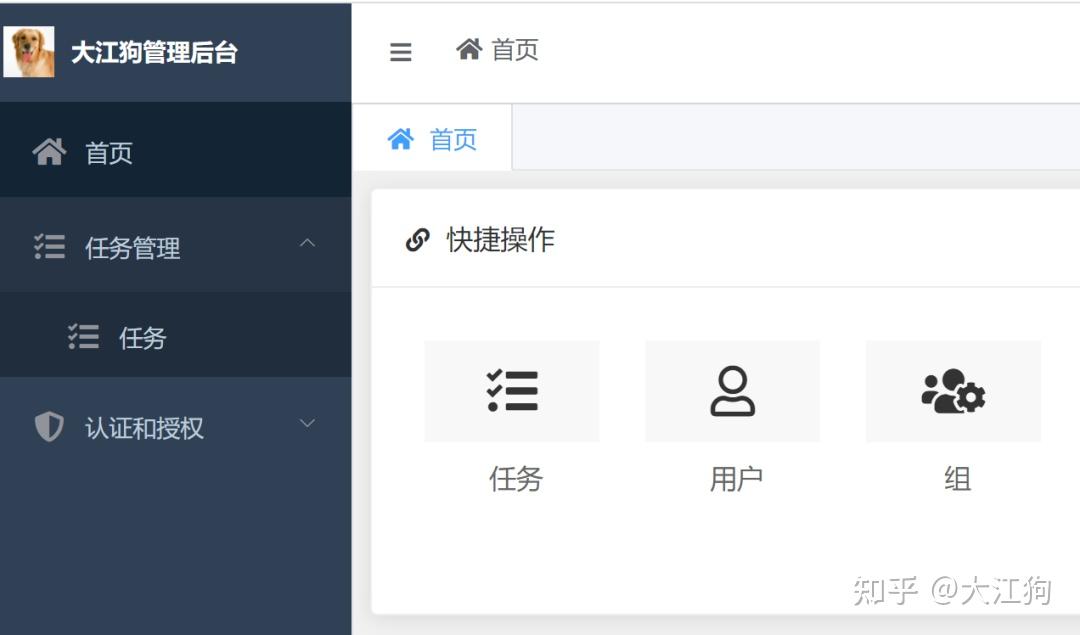Click the link icon beside 快捷操作
Image resolution: width=1080 pixels, height=635 pixels.
point(417,240)
